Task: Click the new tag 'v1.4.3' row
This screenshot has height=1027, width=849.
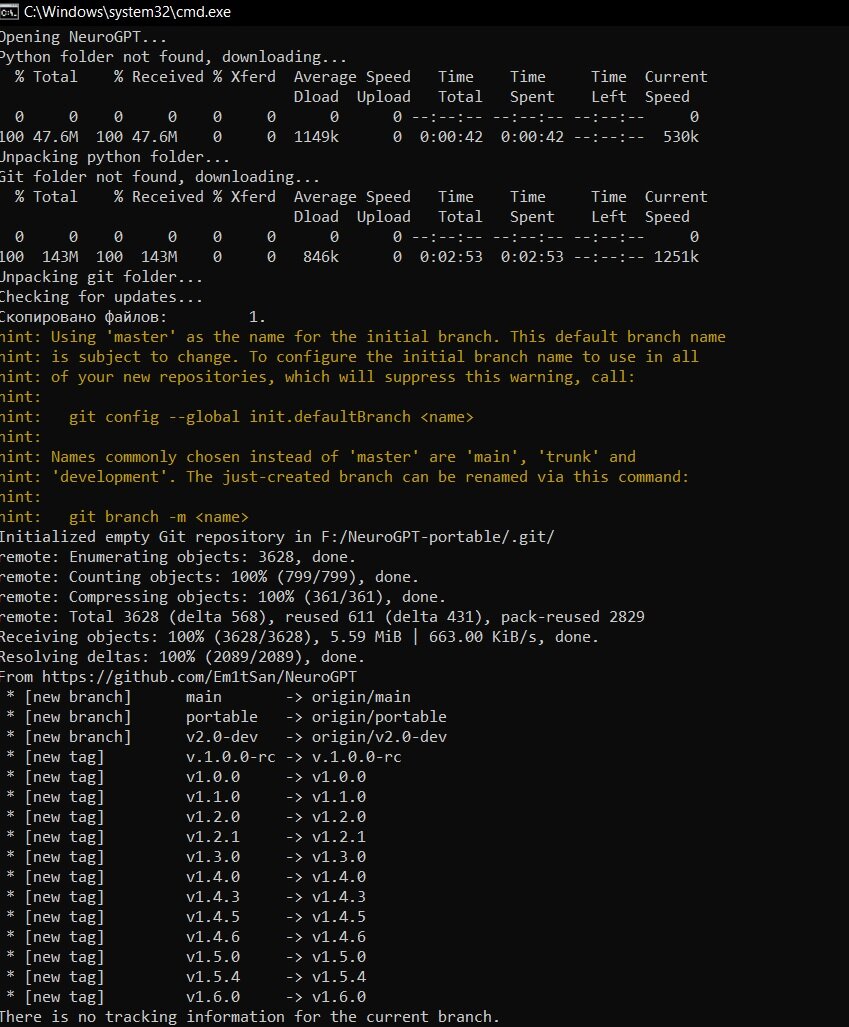Action: click(186, 897)
